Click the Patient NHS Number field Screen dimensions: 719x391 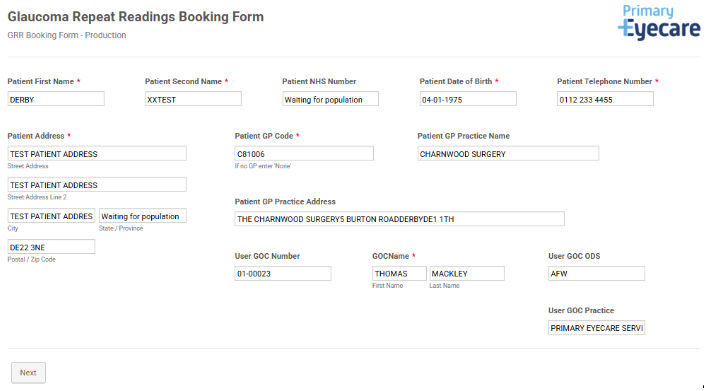pyautogui.click(x=330, y=99)
